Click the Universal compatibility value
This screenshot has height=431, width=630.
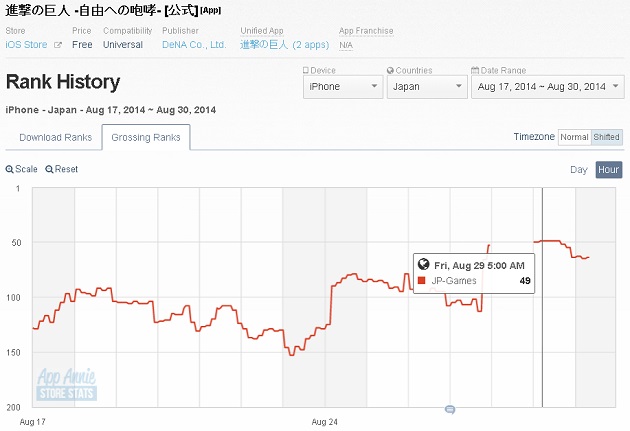pos(123,45)
